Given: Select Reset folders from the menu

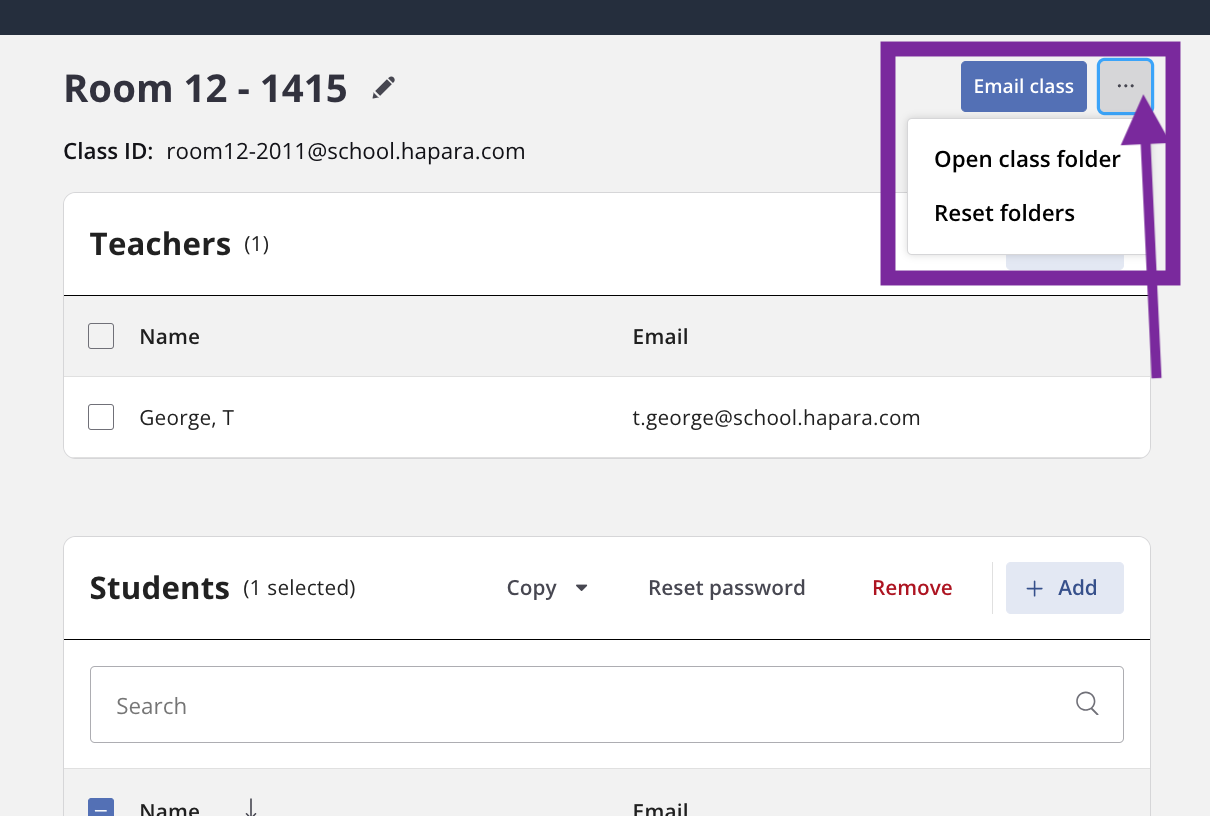Looking at the screenshot, I should [x=1004, y=212].
